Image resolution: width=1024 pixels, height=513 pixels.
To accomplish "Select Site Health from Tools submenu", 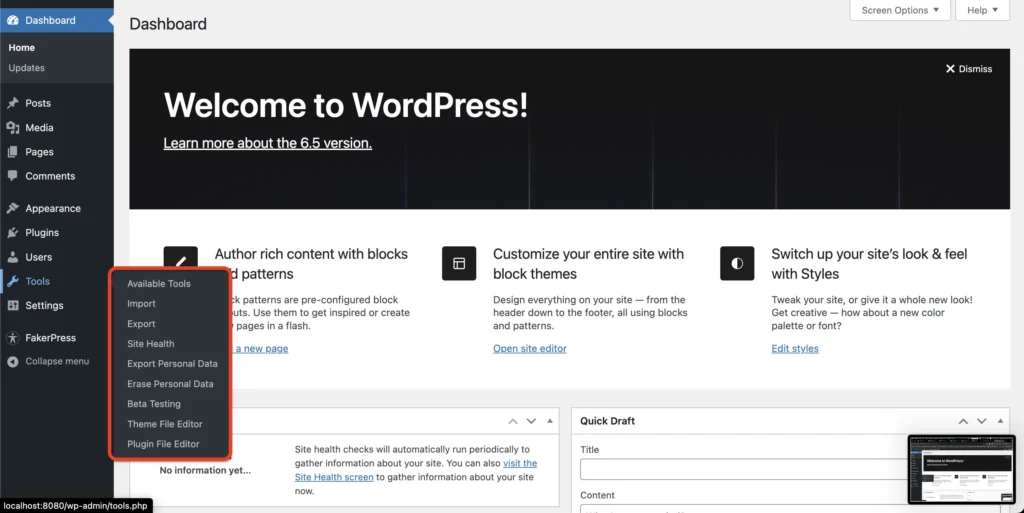I will point(151,344).
